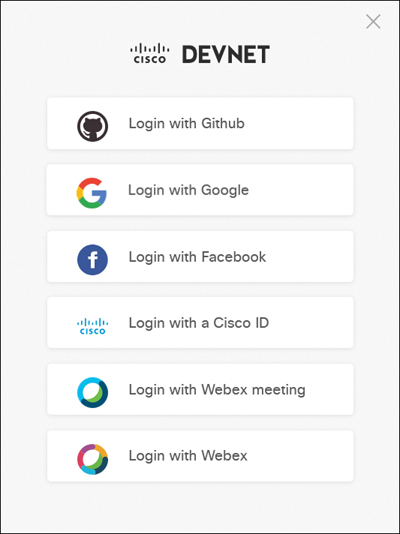
Task: Click the blue Cisco ID logo icon
Action: pyautogui.click(x=93, y=326)
